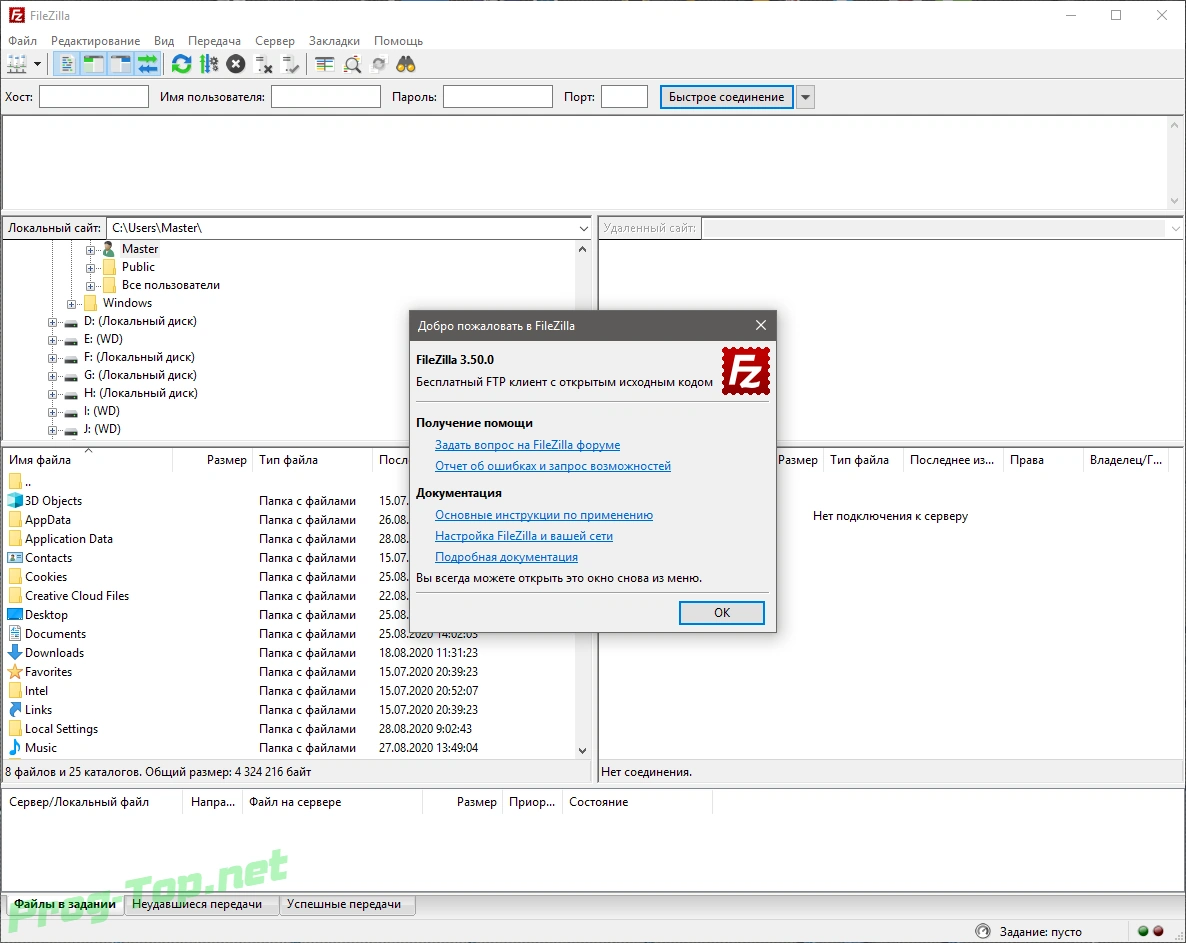Viewport: 1186px width, 943px height.
Task: Select the Documents folder icon
Action: tap(14, 634)
